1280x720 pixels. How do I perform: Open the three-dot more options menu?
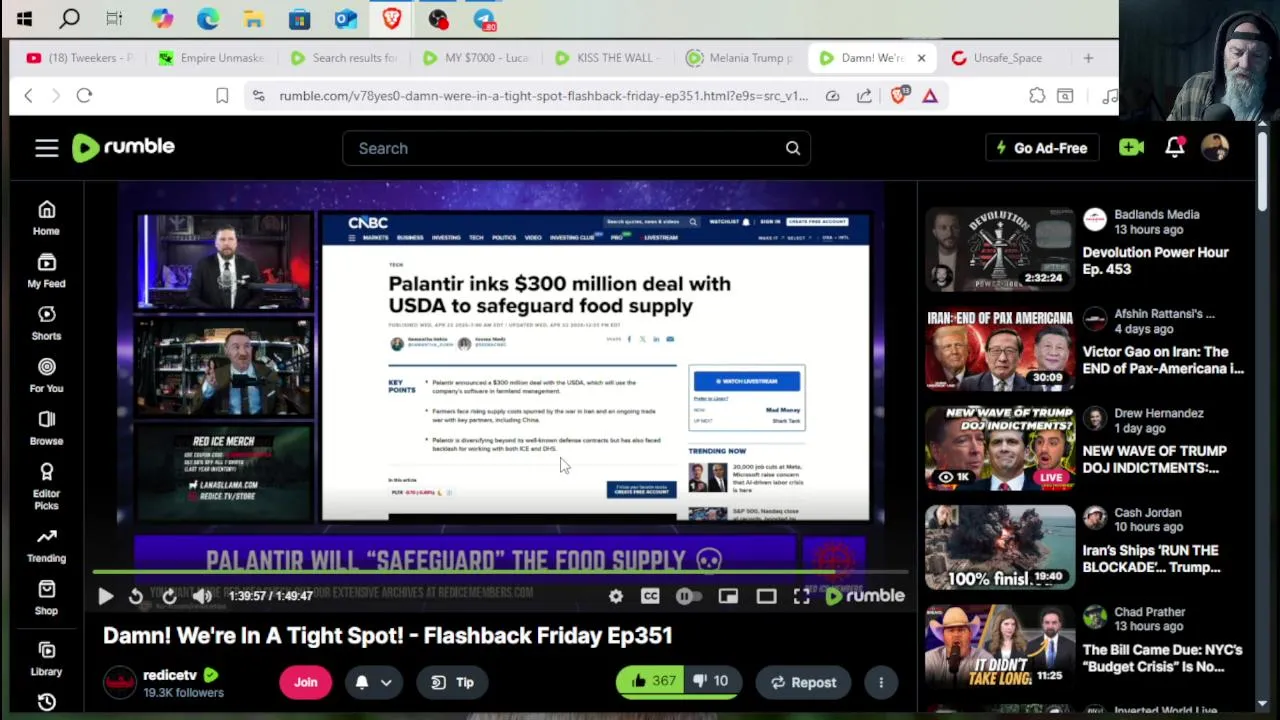pyautogui.click(x=881, y=682)
